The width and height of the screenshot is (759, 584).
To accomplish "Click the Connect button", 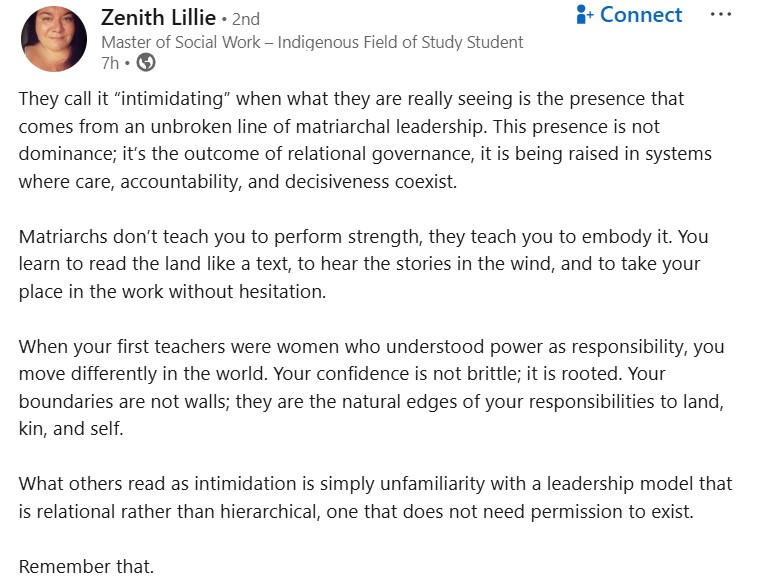I will 640,16.
